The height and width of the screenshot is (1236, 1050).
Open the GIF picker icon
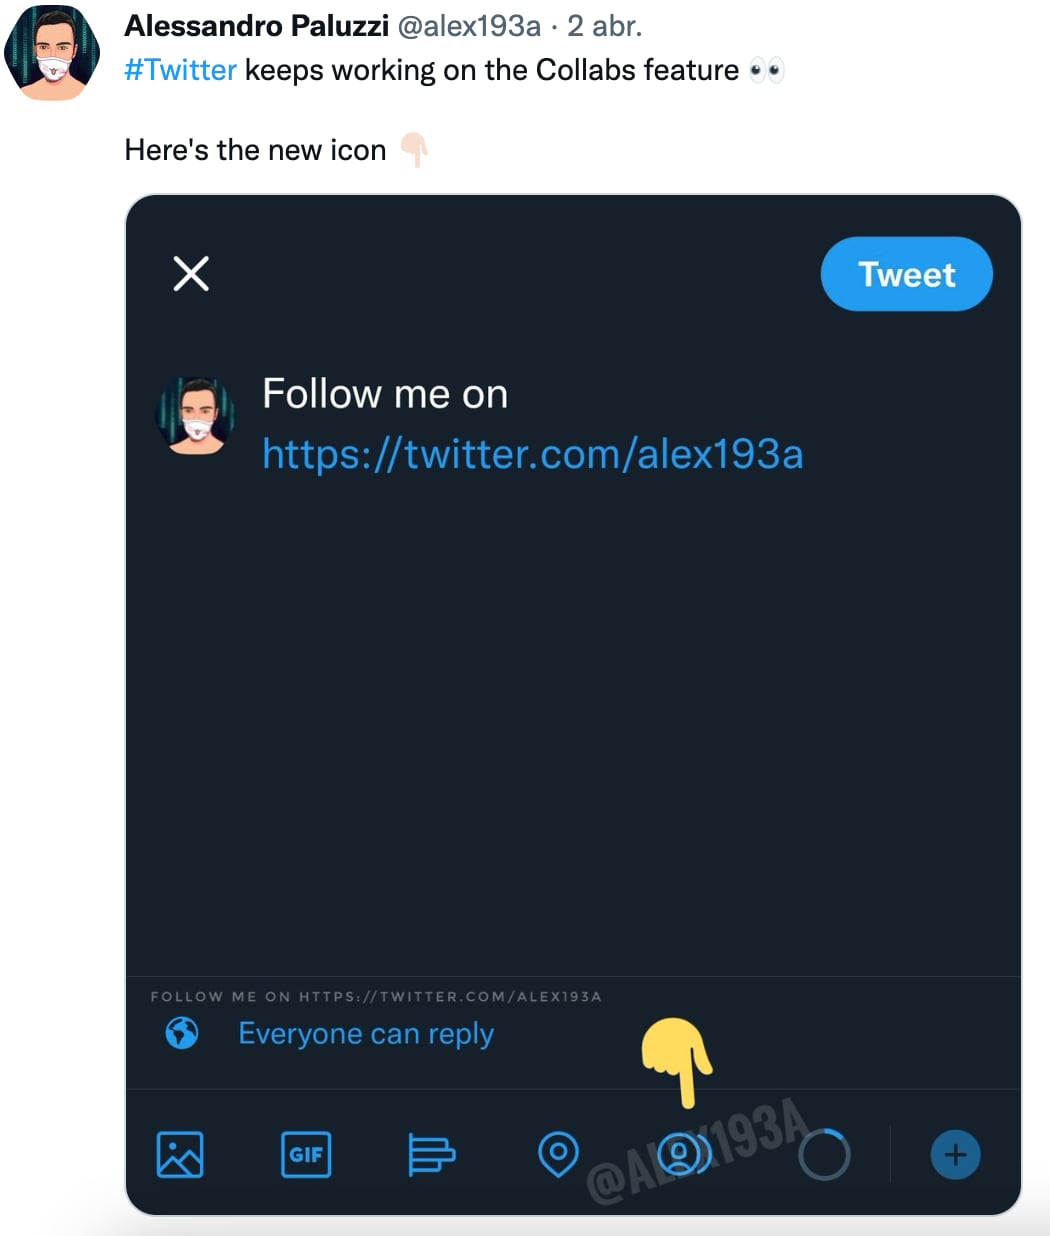coord(306,1155)
